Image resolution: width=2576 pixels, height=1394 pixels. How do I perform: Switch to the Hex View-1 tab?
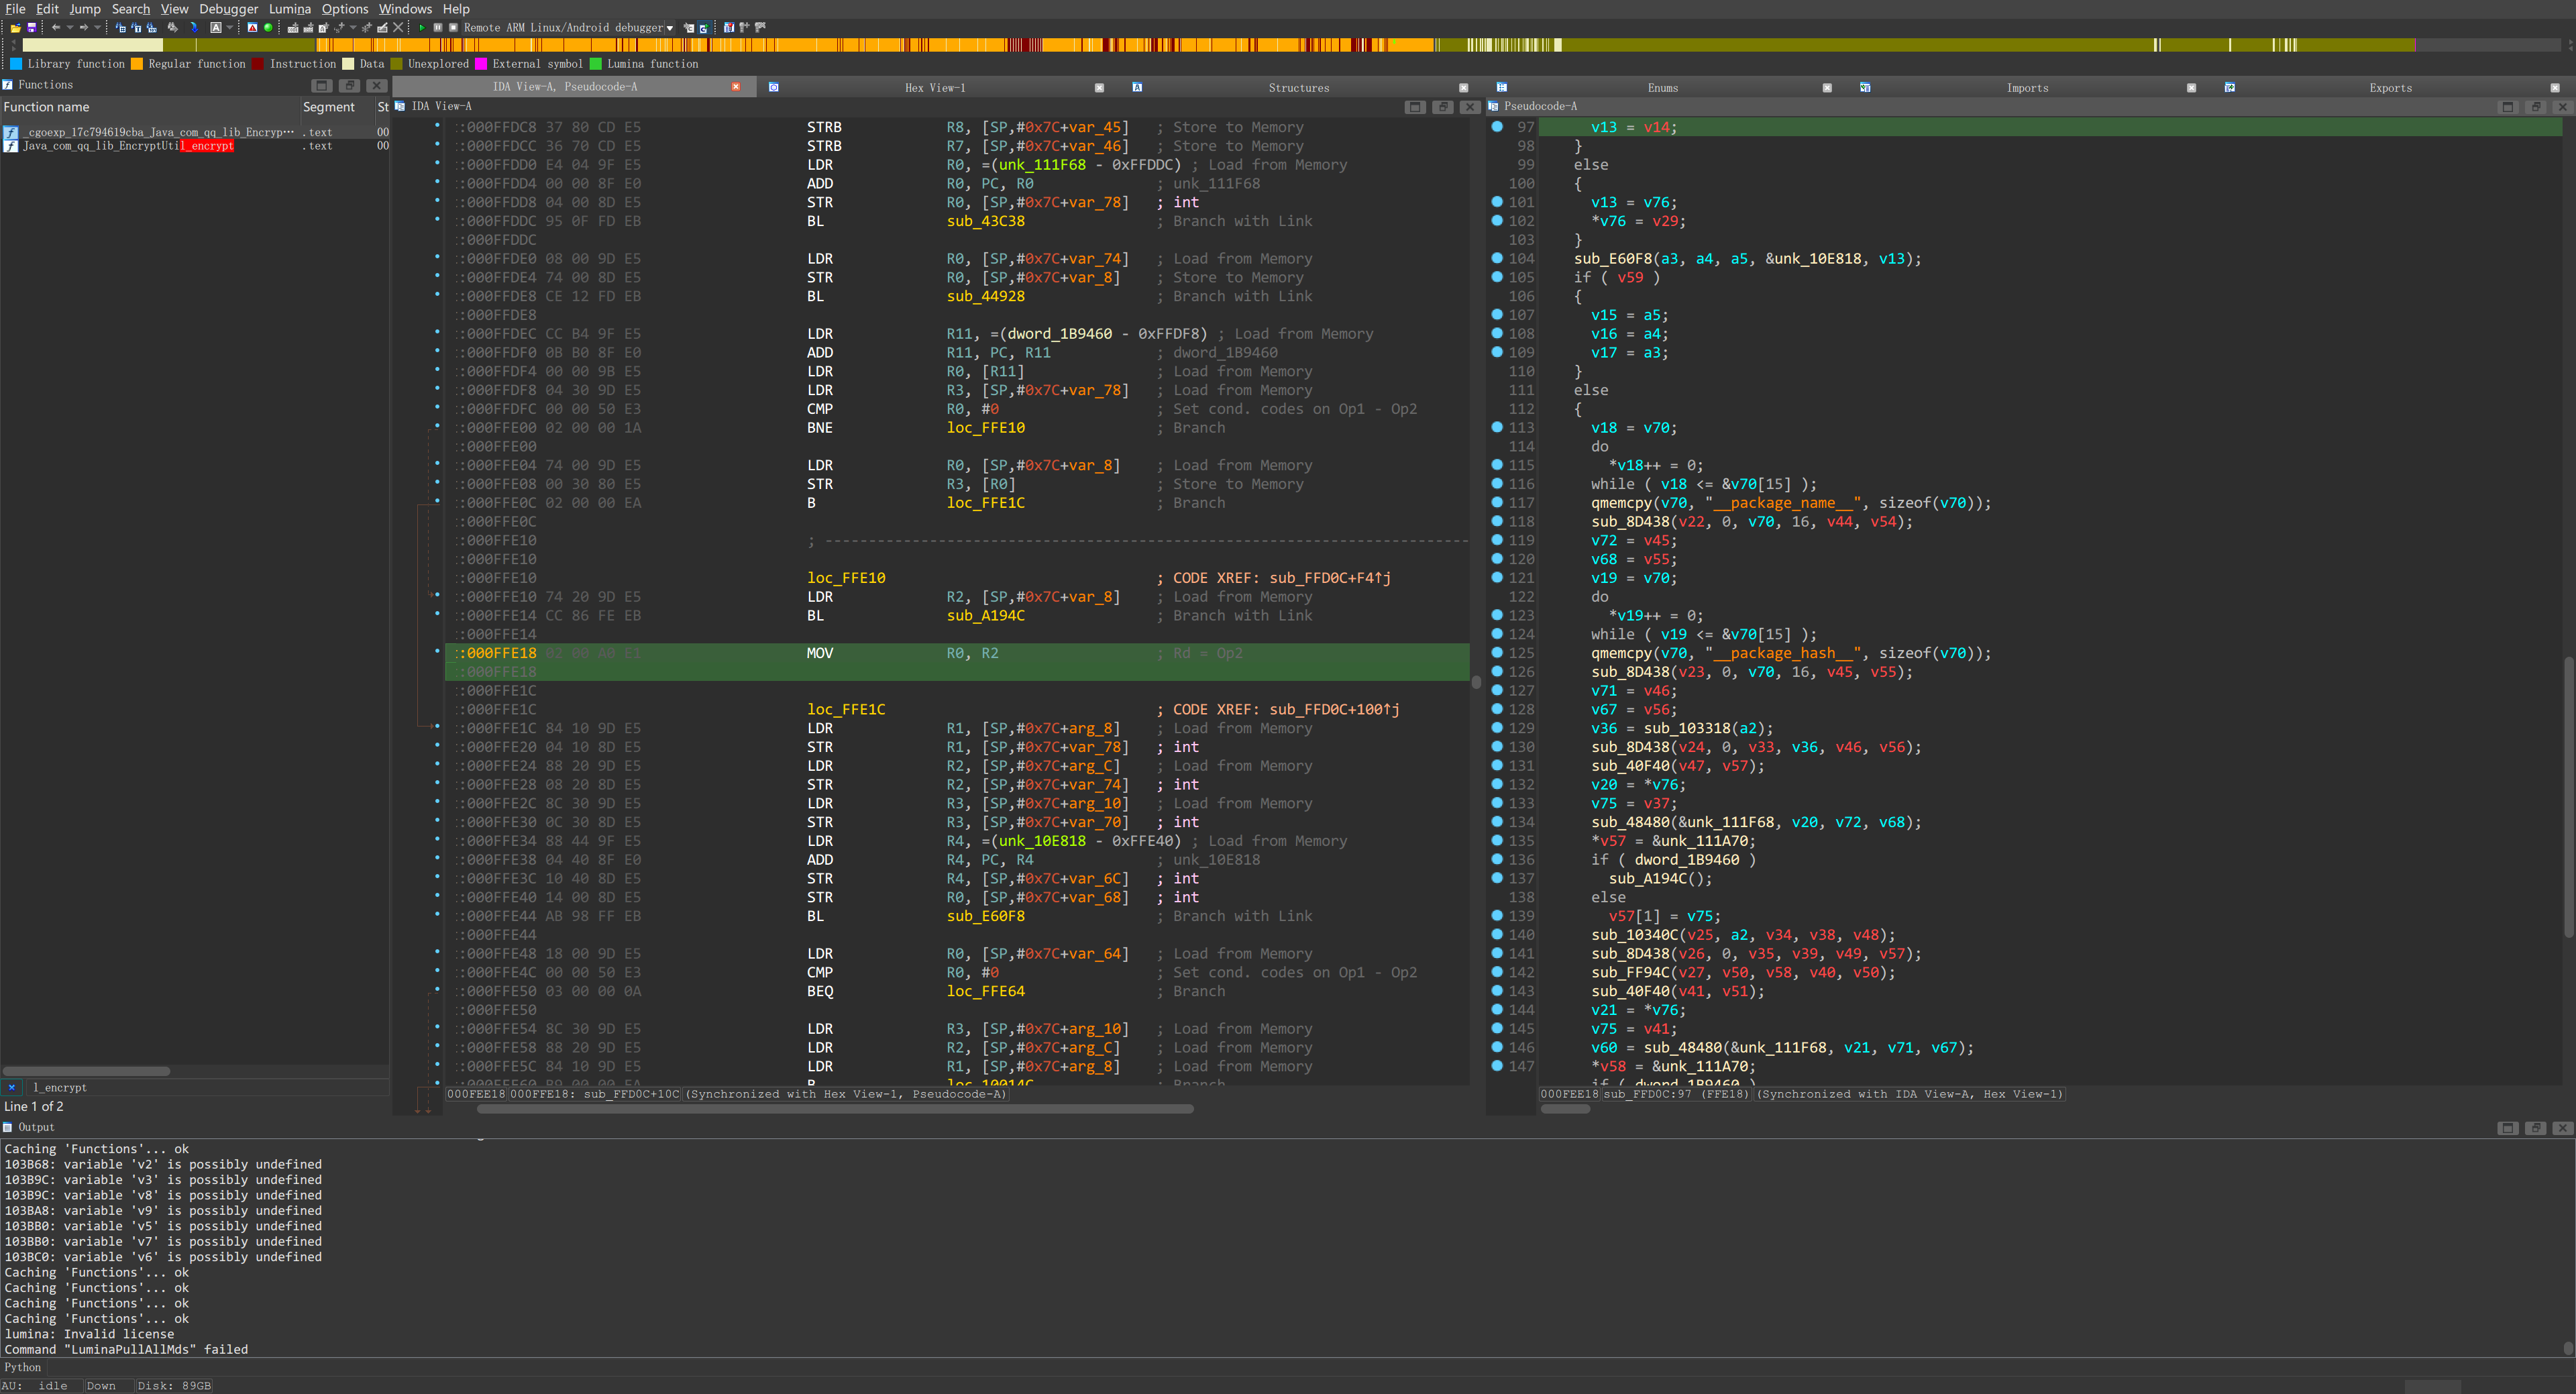click(x=934, y=88)
